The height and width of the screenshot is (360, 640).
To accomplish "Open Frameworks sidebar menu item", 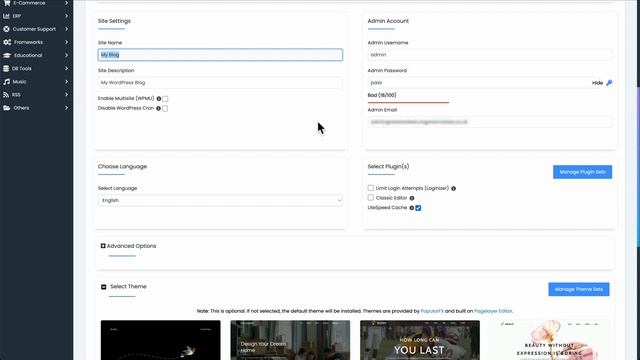I will [x=36, y=42].
